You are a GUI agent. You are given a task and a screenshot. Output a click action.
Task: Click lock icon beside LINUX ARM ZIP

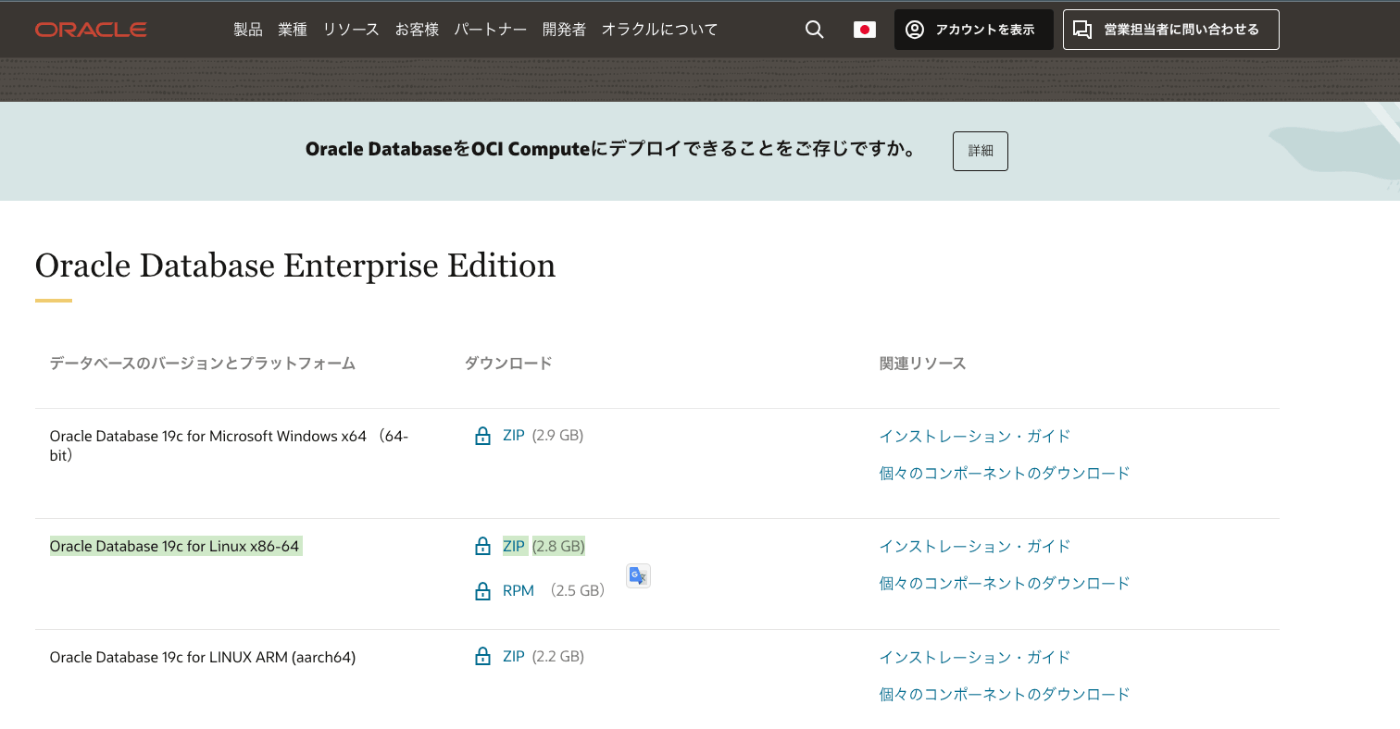coord(483,657)
